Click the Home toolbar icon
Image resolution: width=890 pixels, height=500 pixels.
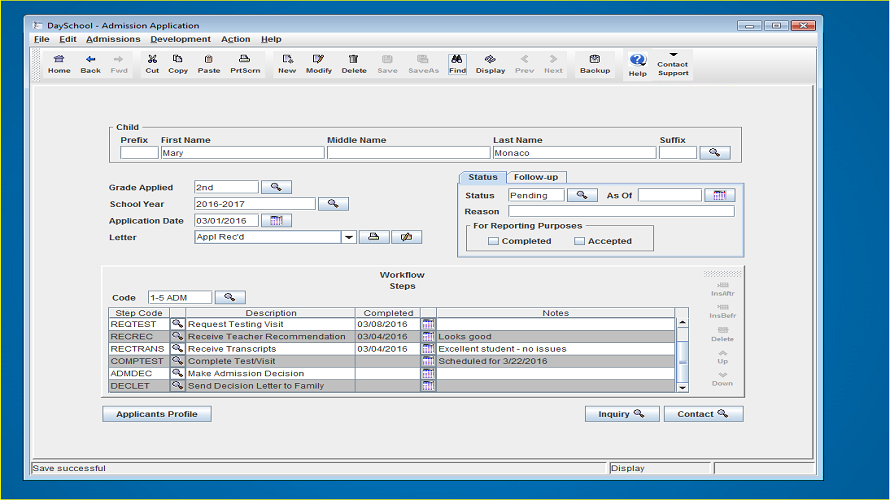pyautogui.click(x=59, y=64)
